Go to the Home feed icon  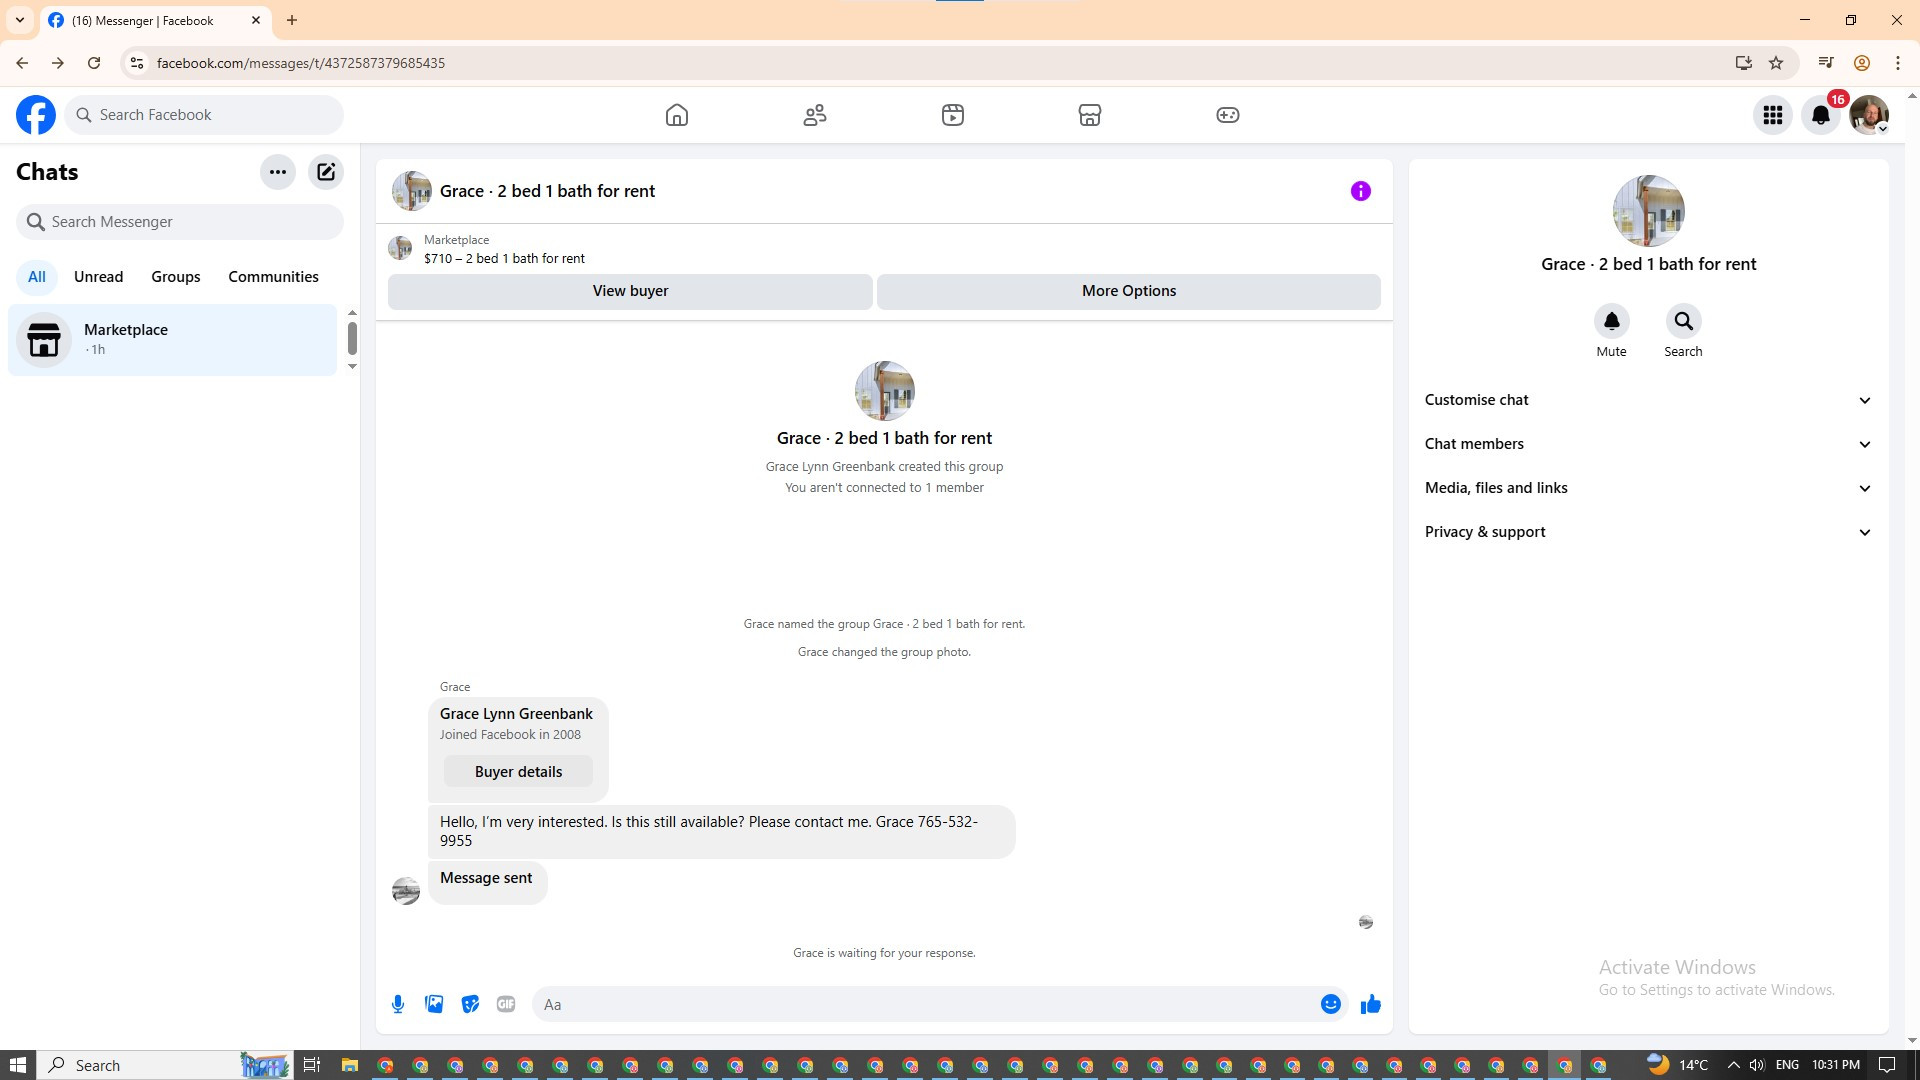point(677,115)
